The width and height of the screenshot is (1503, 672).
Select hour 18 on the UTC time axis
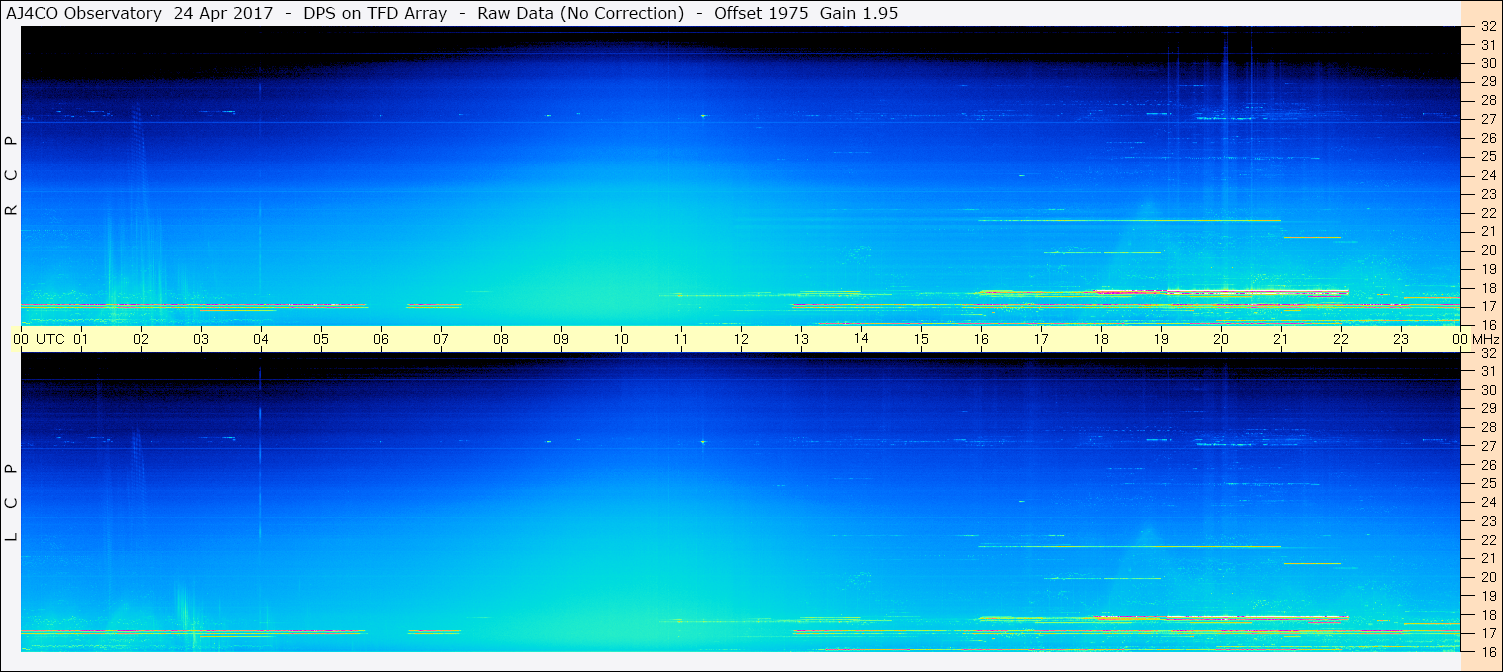point(1101,339)
